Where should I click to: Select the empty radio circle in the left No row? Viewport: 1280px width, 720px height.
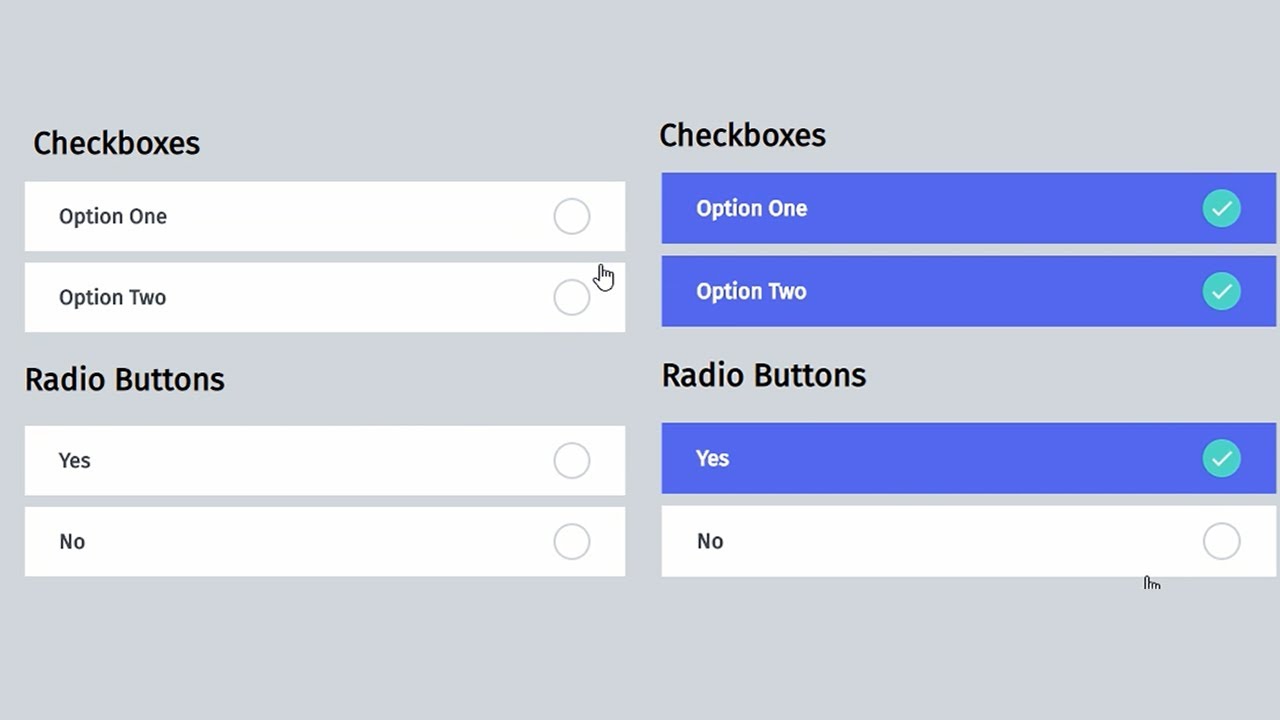click(x=572, y=541)
